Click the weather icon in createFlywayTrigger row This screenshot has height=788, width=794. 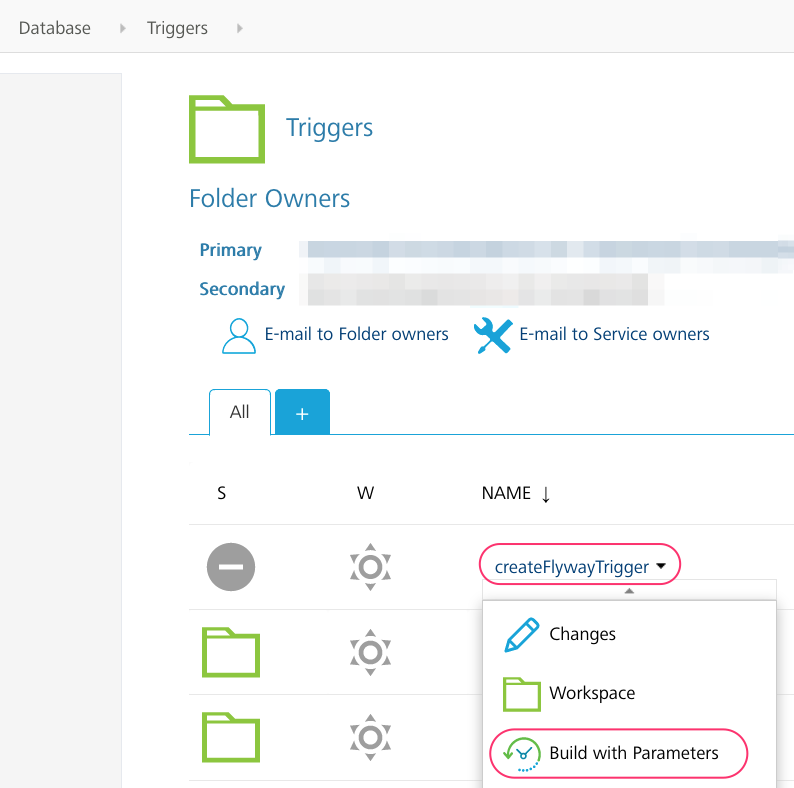click(x=370, y=567)
